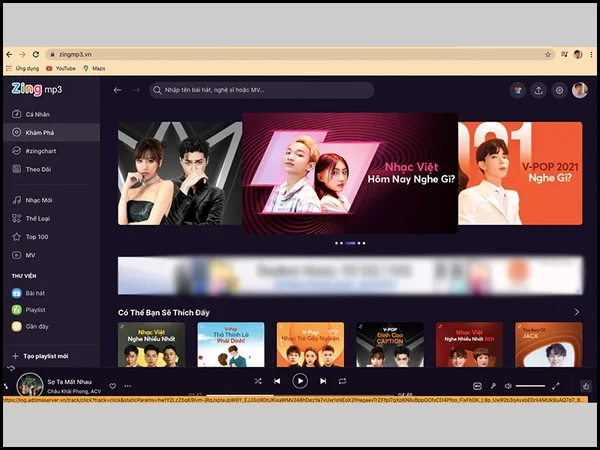The height and width of the screenshot is (450, 600).
Task: Open Zing settings gear icon
Action: coord(559,90)
